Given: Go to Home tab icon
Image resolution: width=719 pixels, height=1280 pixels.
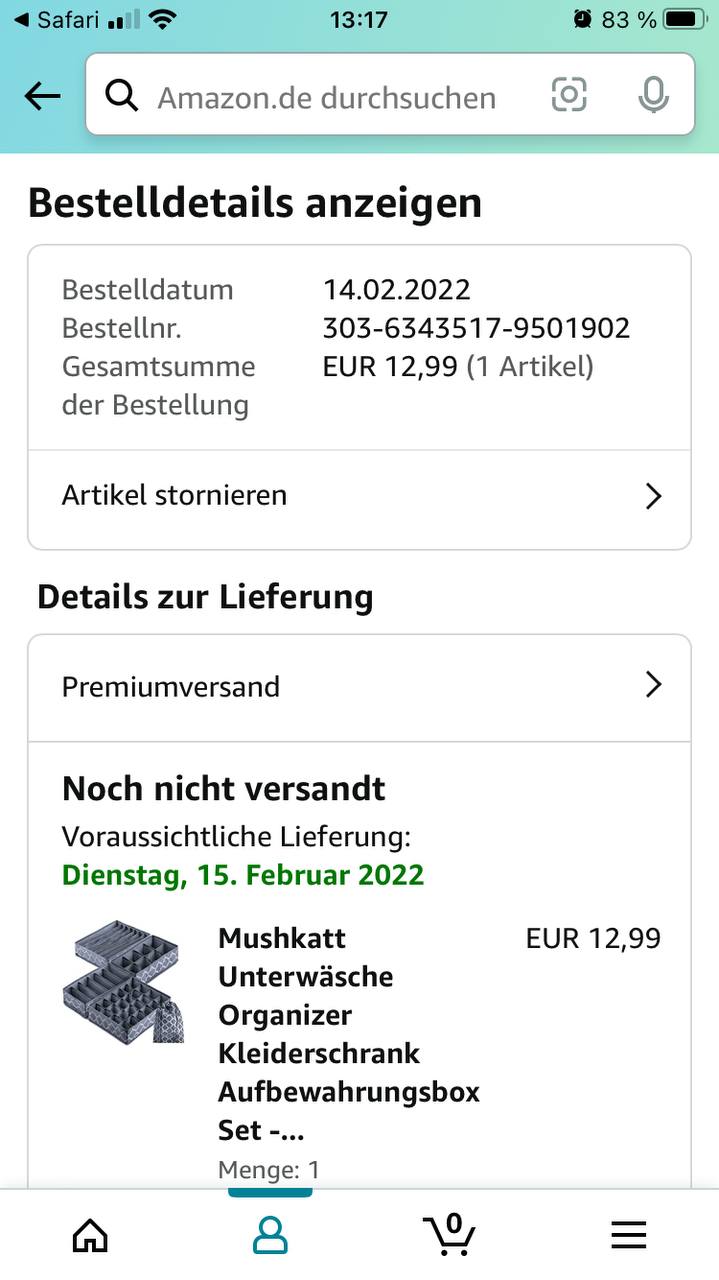Looking at the screenshot, I should click(90, 1235).
